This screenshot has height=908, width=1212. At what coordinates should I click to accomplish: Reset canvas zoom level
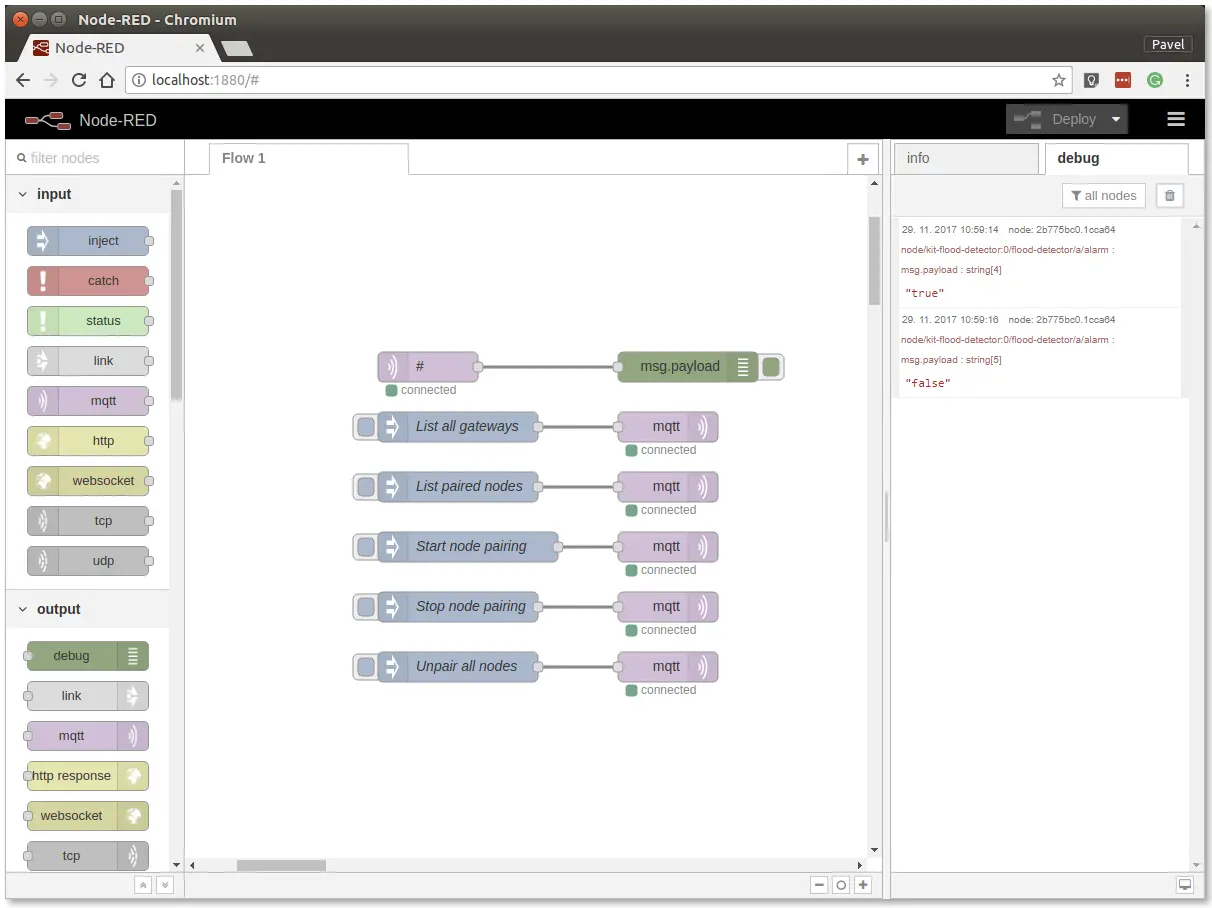click(x=841, y=885)
